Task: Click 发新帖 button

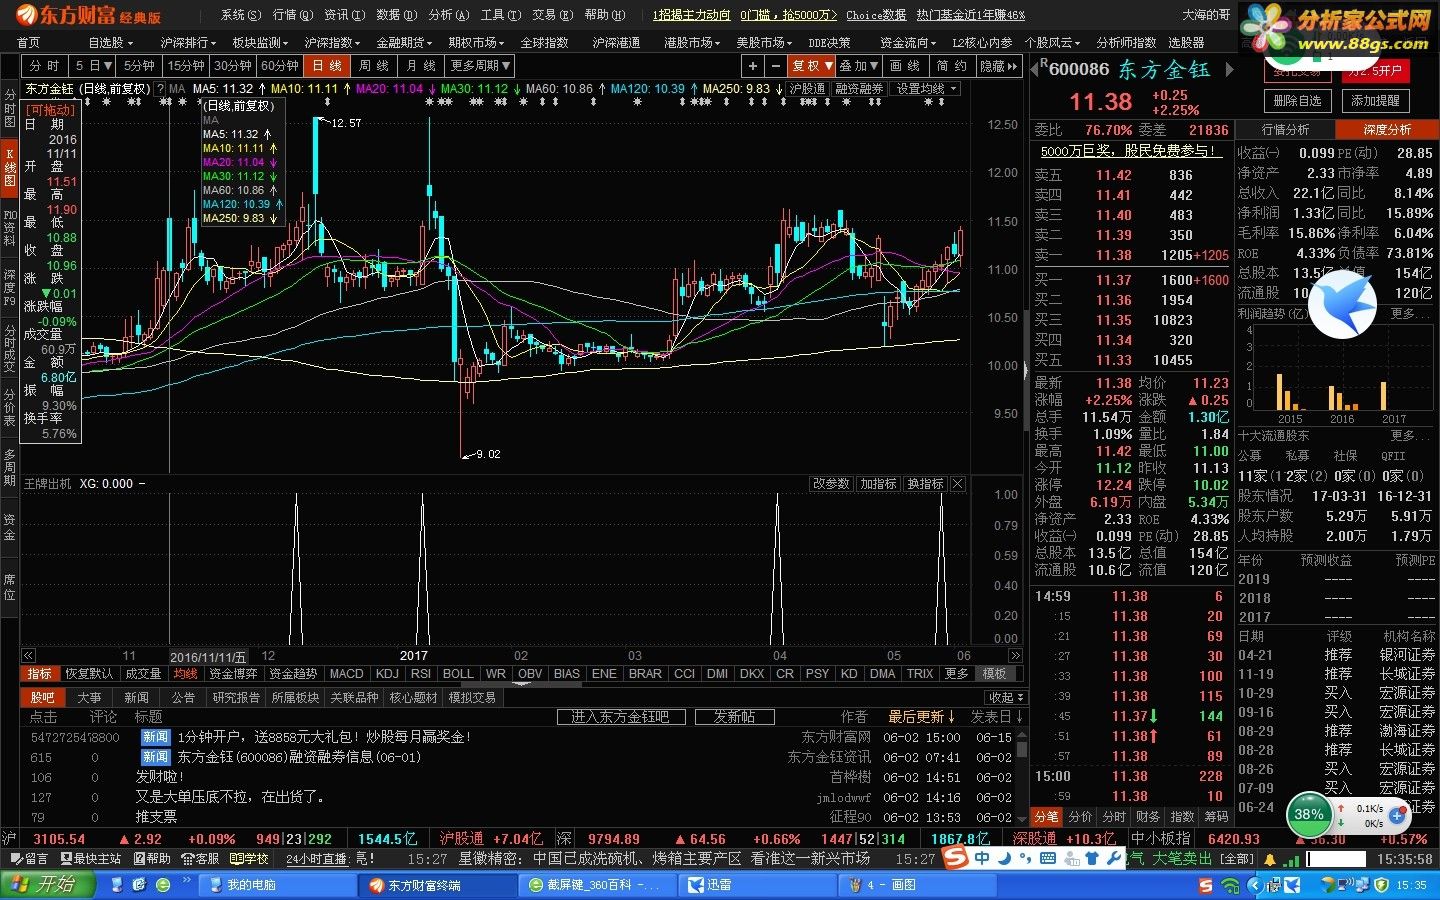Action: pos(734,717)
